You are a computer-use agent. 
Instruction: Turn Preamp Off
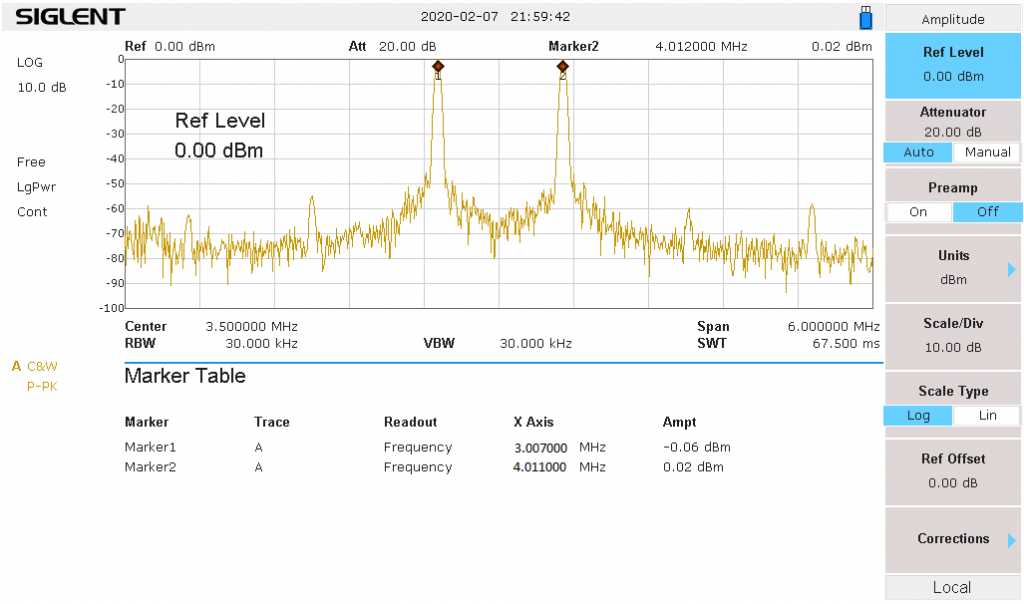(987, 212)
